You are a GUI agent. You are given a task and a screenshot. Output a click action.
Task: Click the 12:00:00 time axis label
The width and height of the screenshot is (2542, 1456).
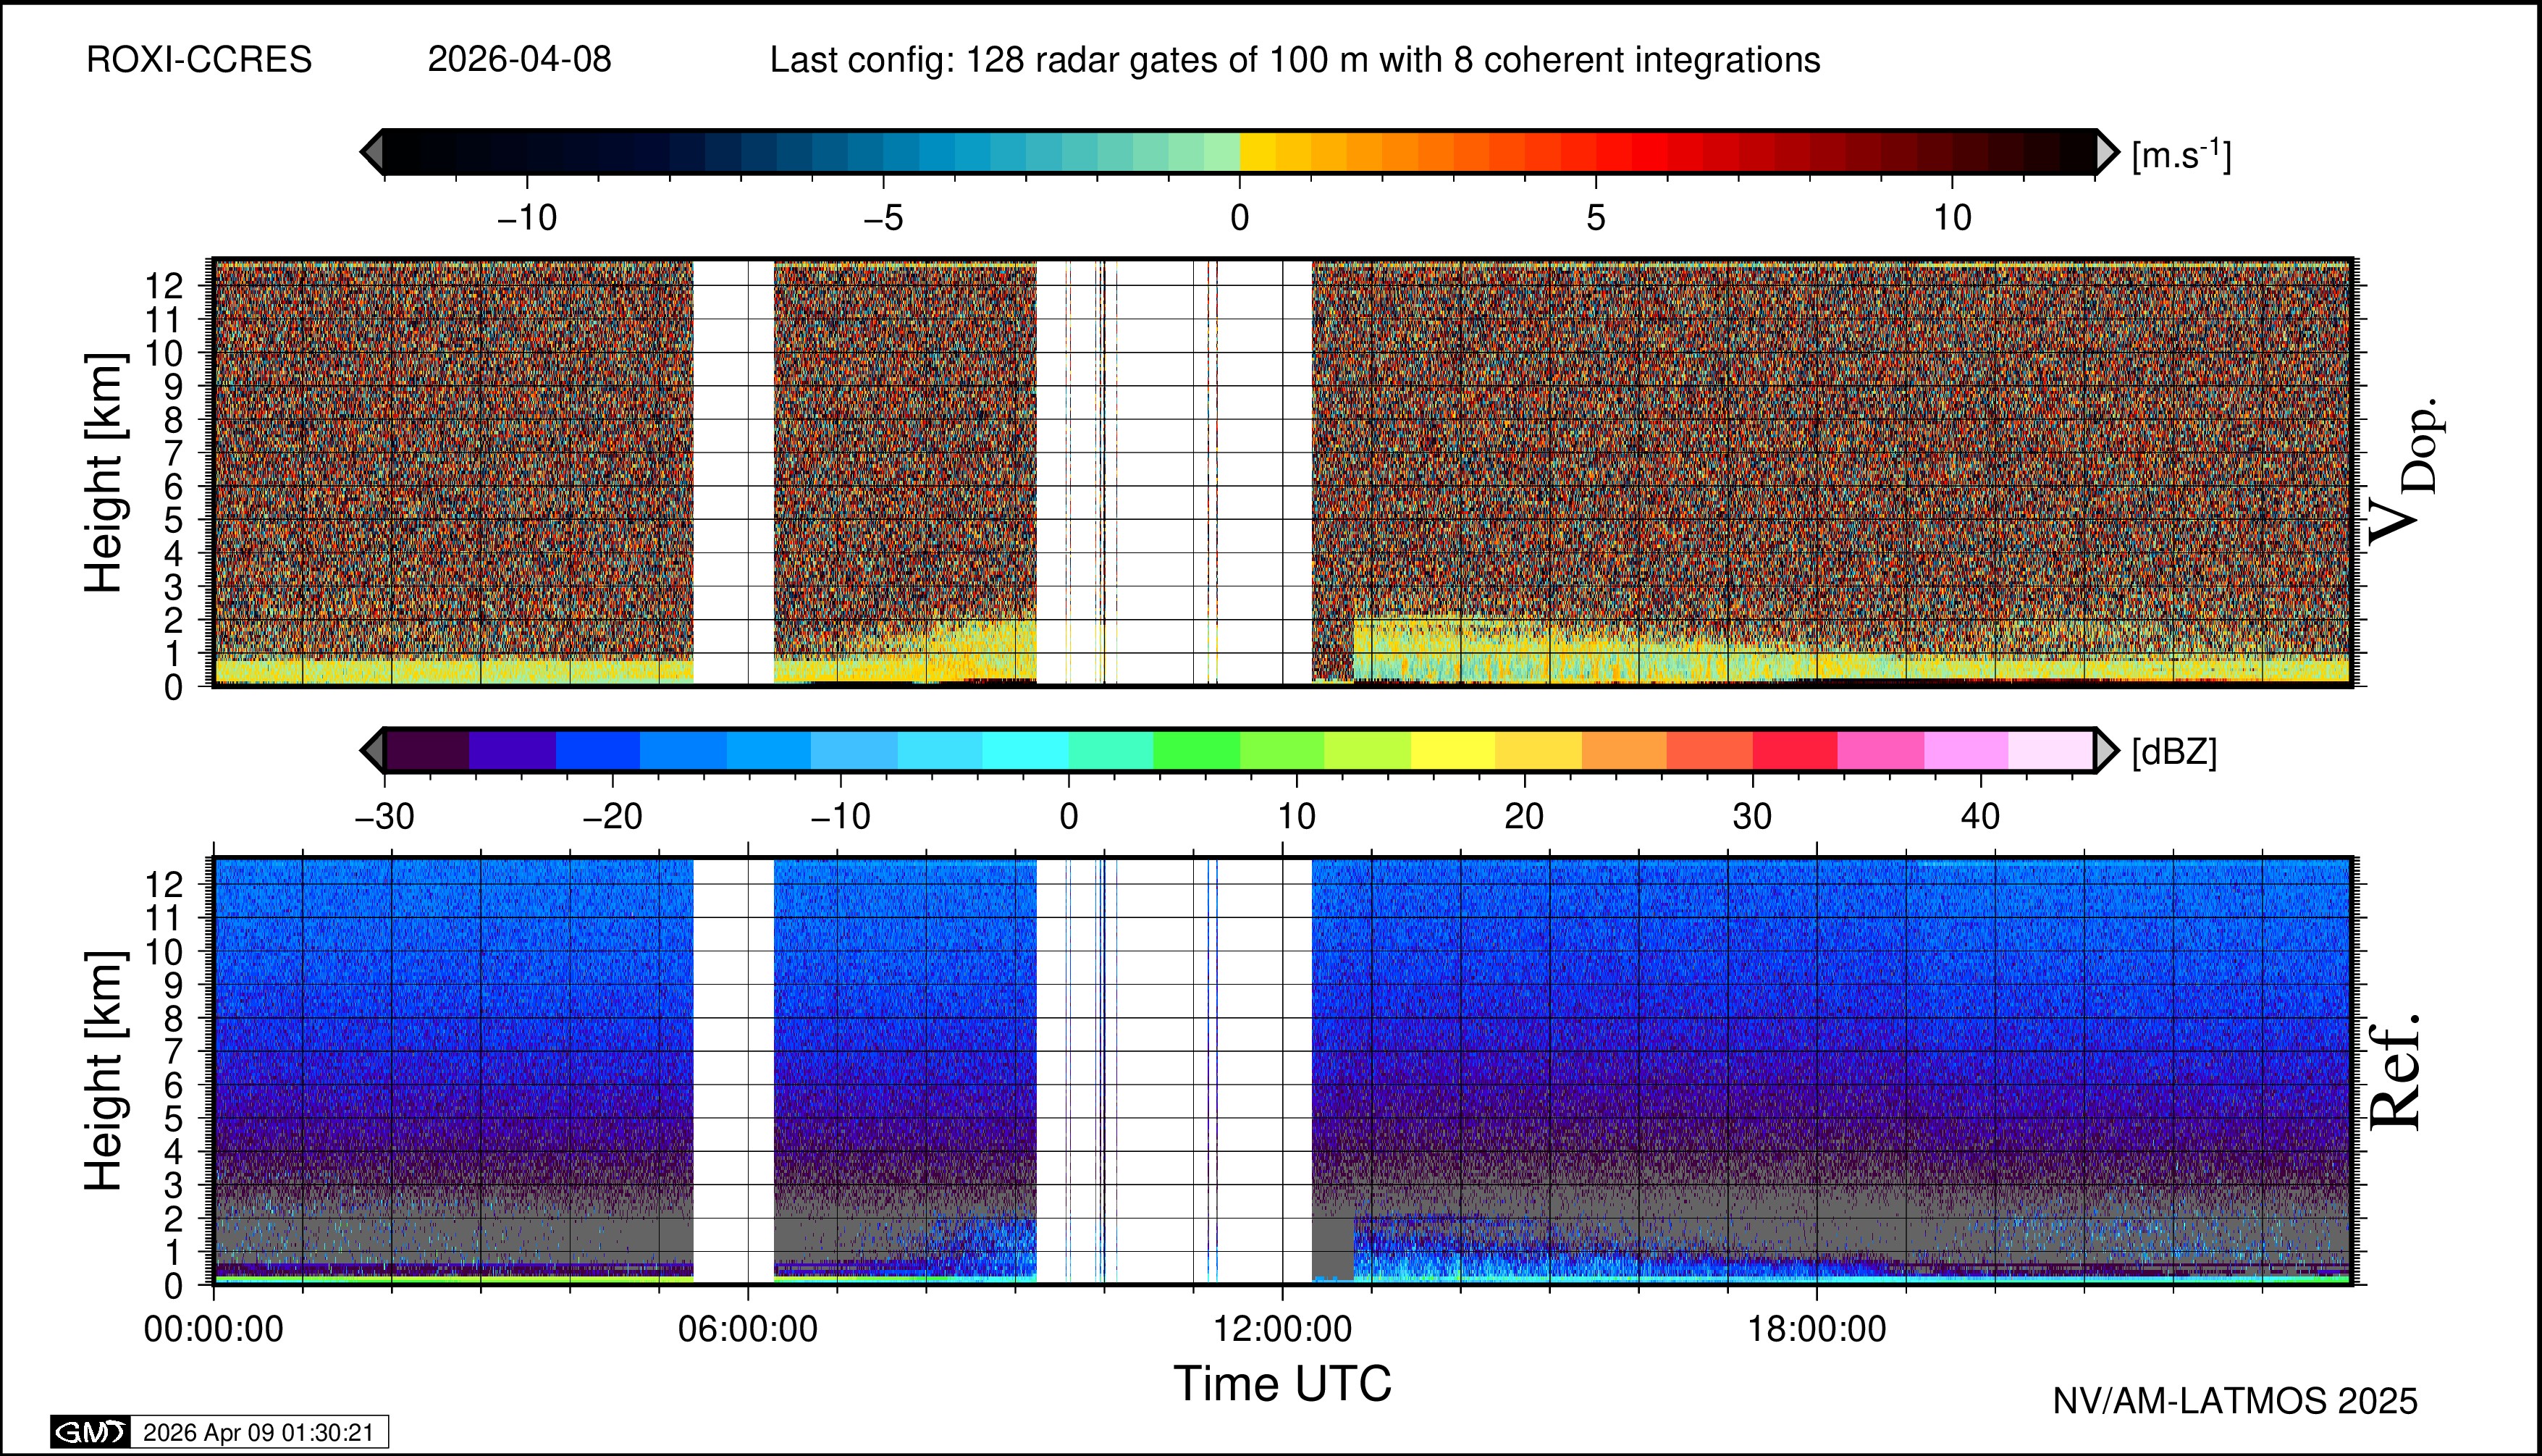[1282, 1329]
